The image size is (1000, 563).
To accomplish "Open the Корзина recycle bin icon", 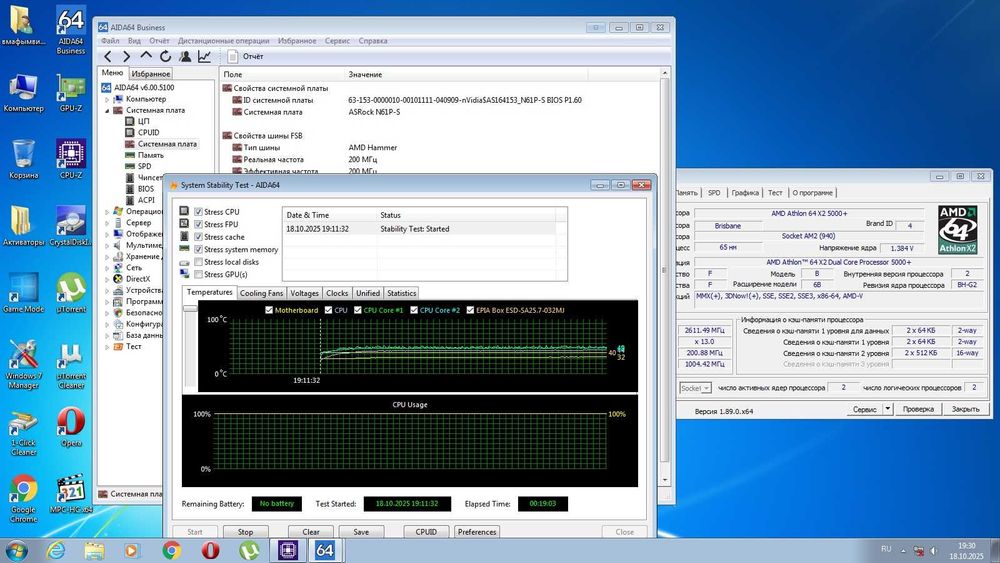I will 24,159.
